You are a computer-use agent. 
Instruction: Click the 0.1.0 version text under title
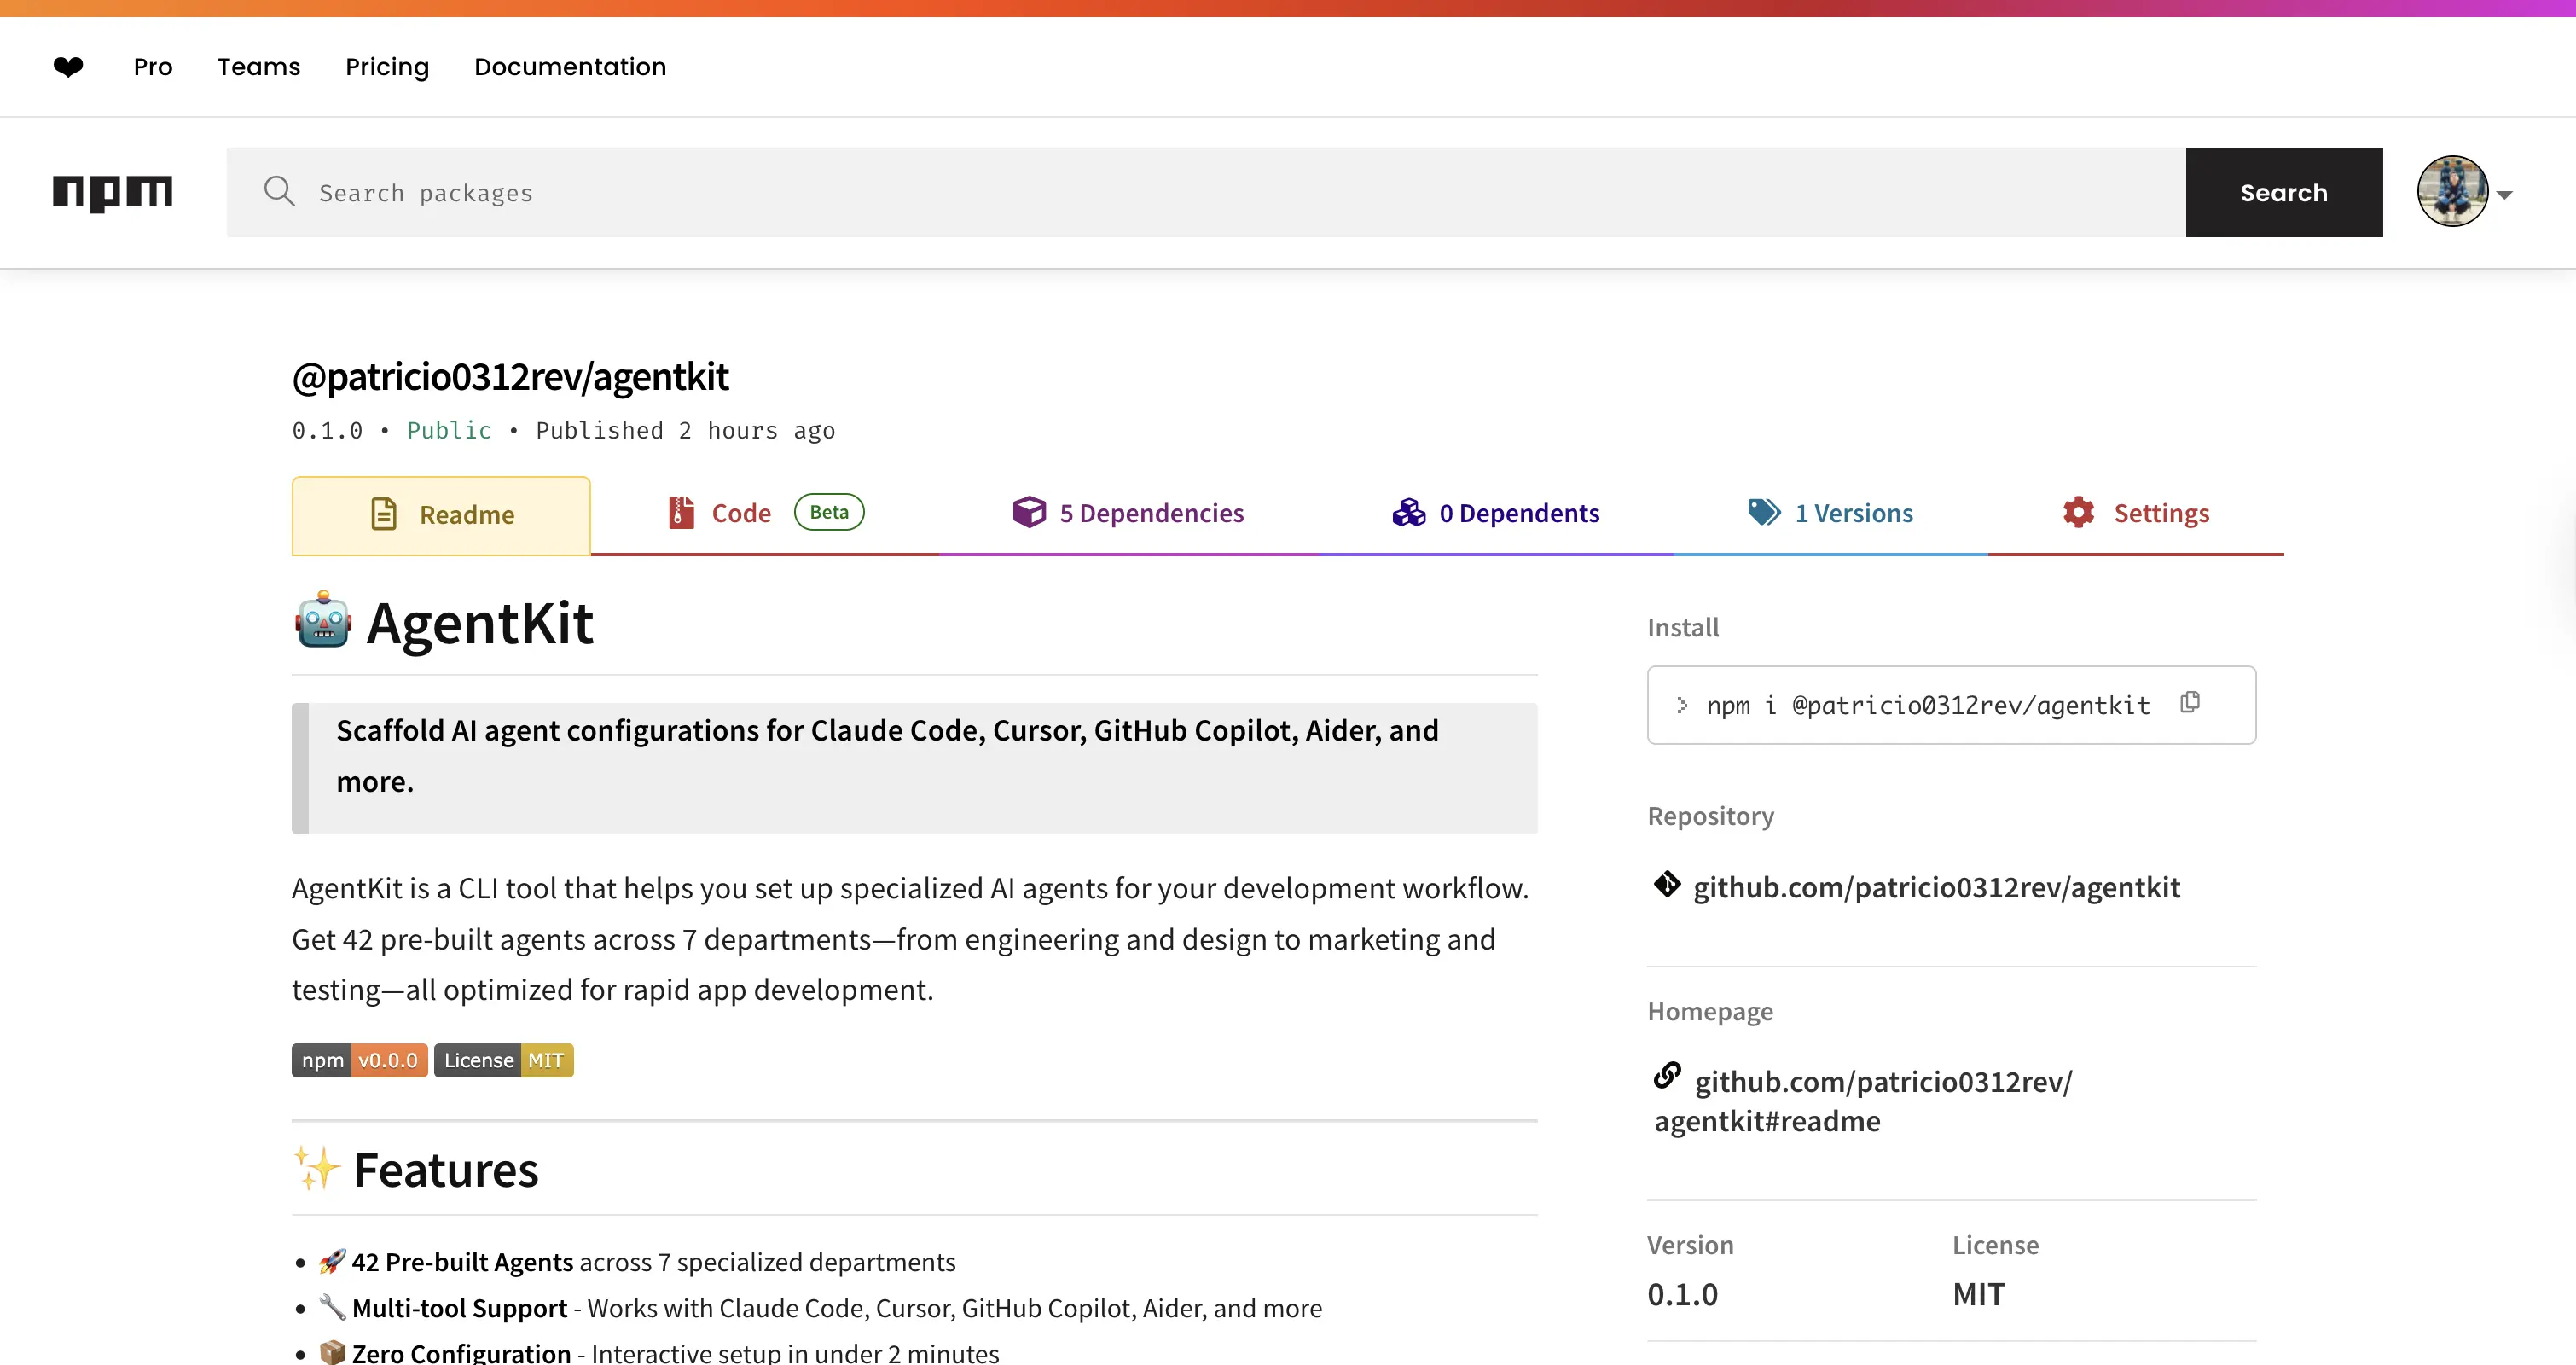(x=327, y=431)
